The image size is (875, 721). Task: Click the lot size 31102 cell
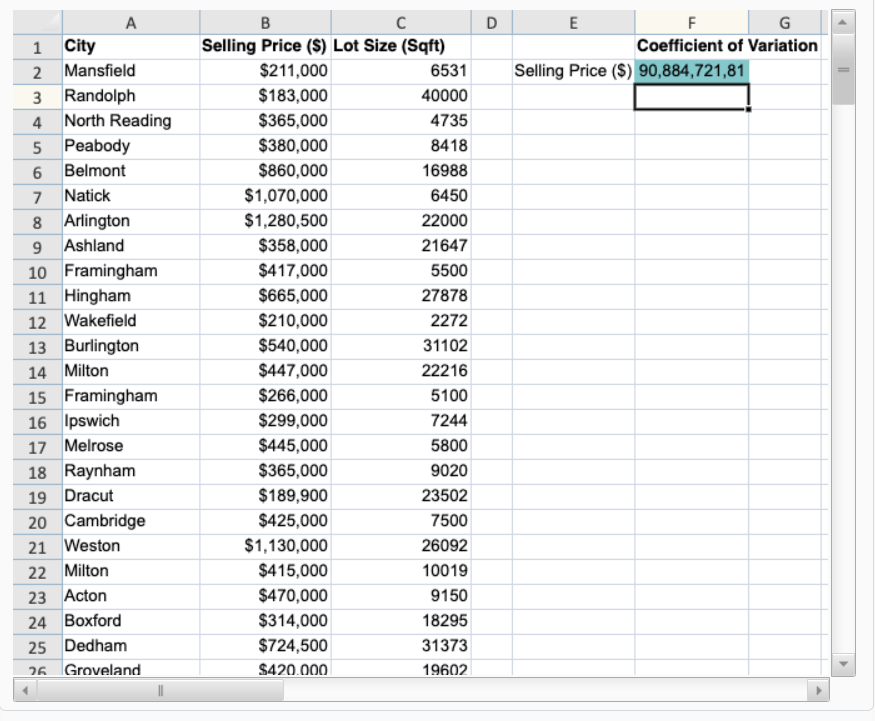pos(401,347)
